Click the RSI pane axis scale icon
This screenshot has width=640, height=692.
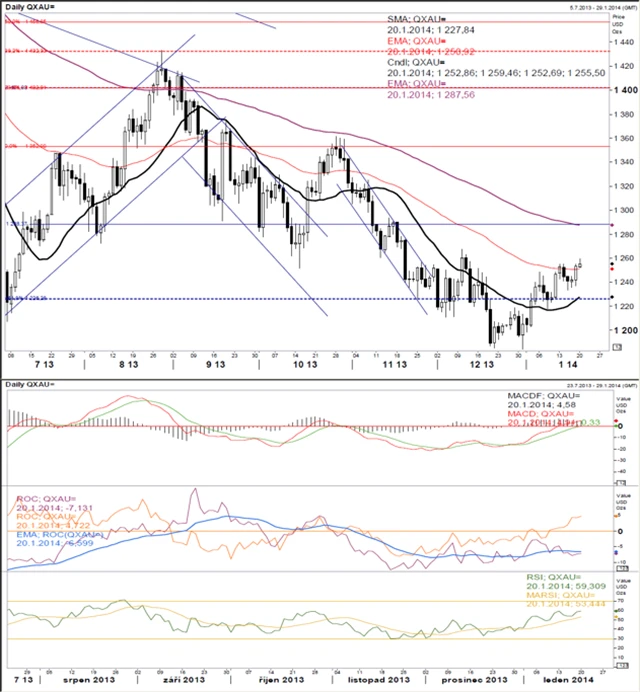[x=622, y=665]
